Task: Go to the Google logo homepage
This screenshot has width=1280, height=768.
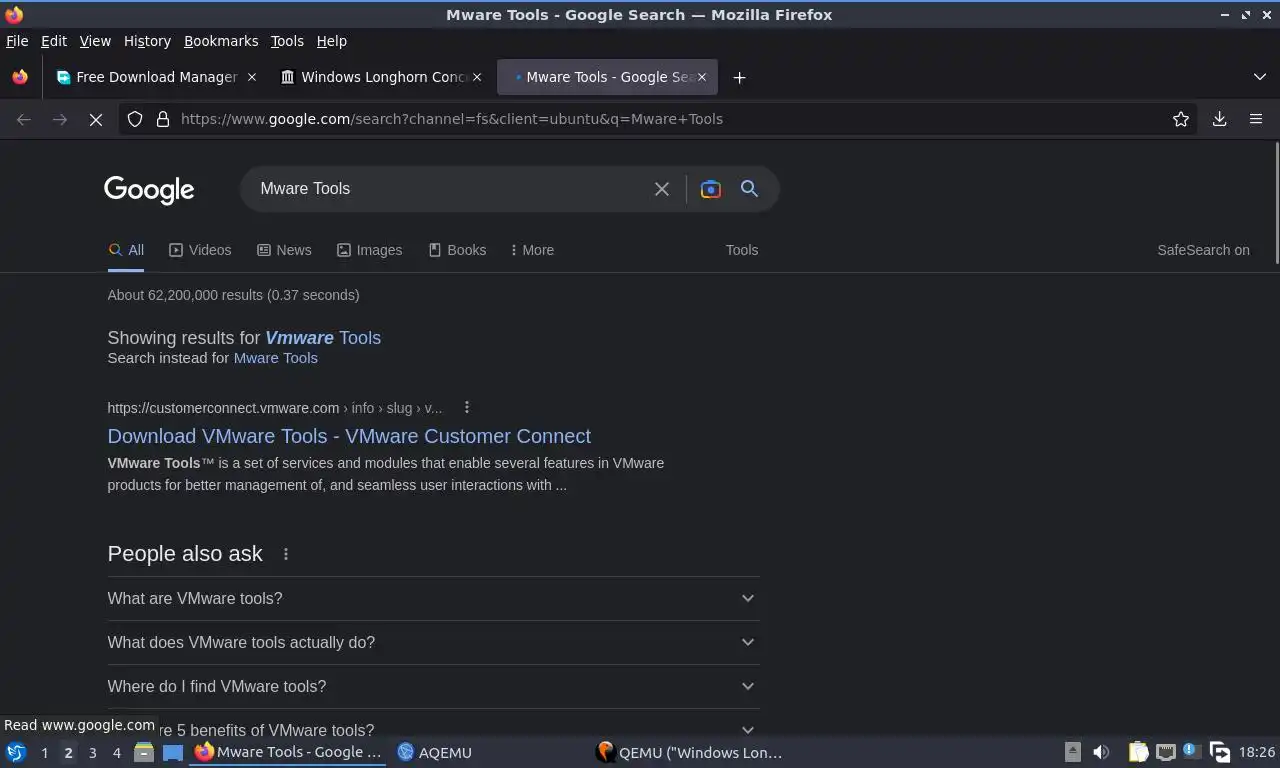Action: (149, 190)
